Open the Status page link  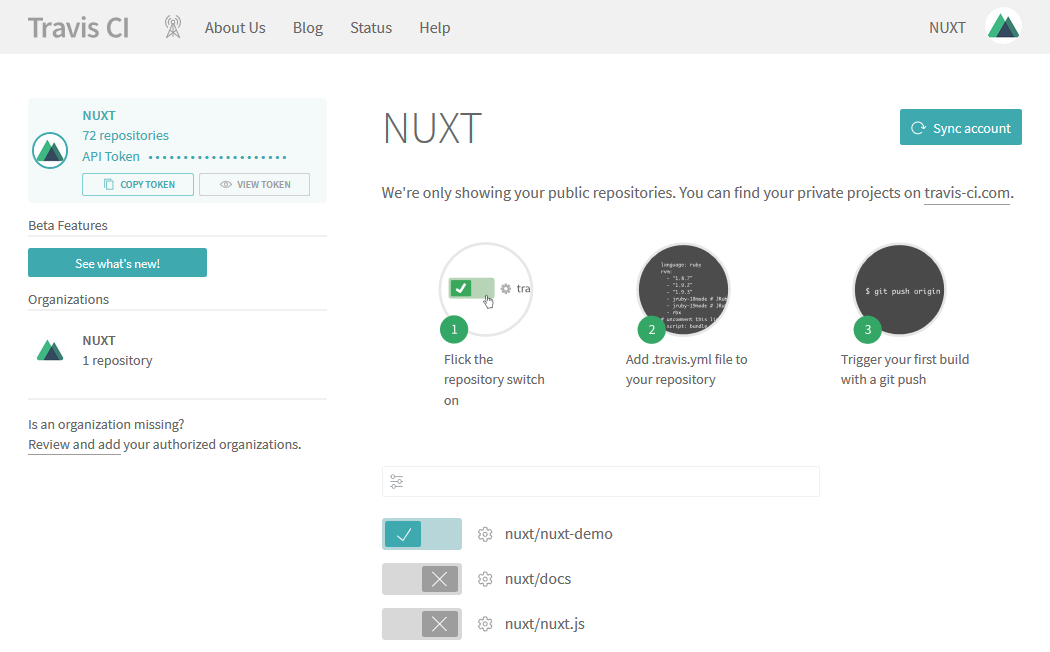(371, 28)
